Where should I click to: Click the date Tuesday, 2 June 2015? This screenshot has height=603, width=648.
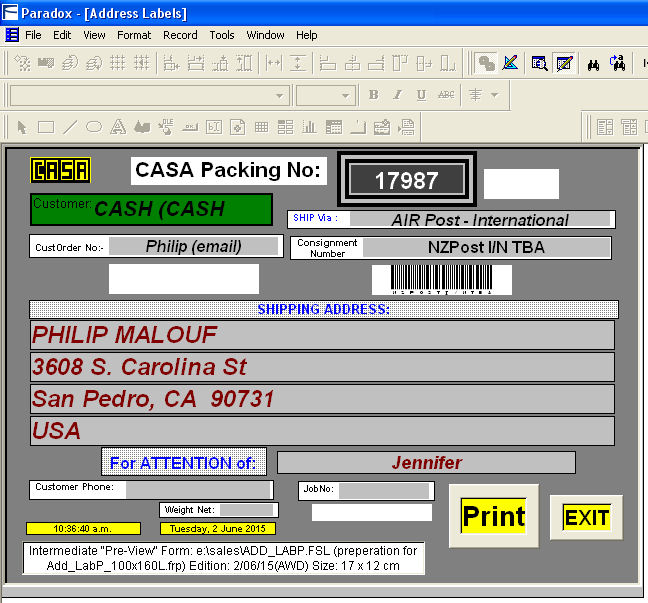tap(218, 529)
